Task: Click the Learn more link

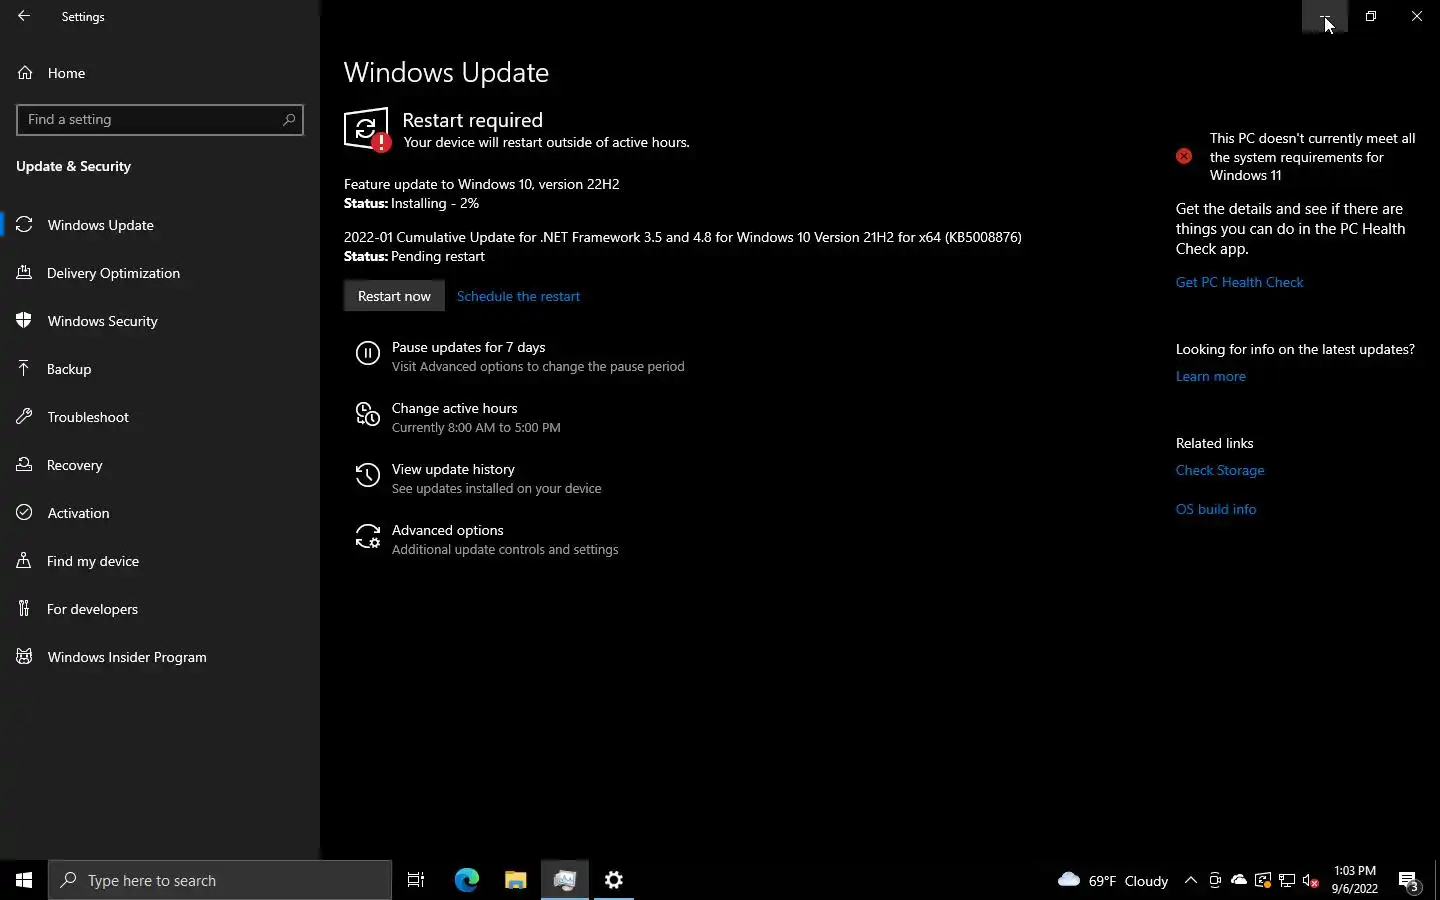Action: [x=1210, y=376]
